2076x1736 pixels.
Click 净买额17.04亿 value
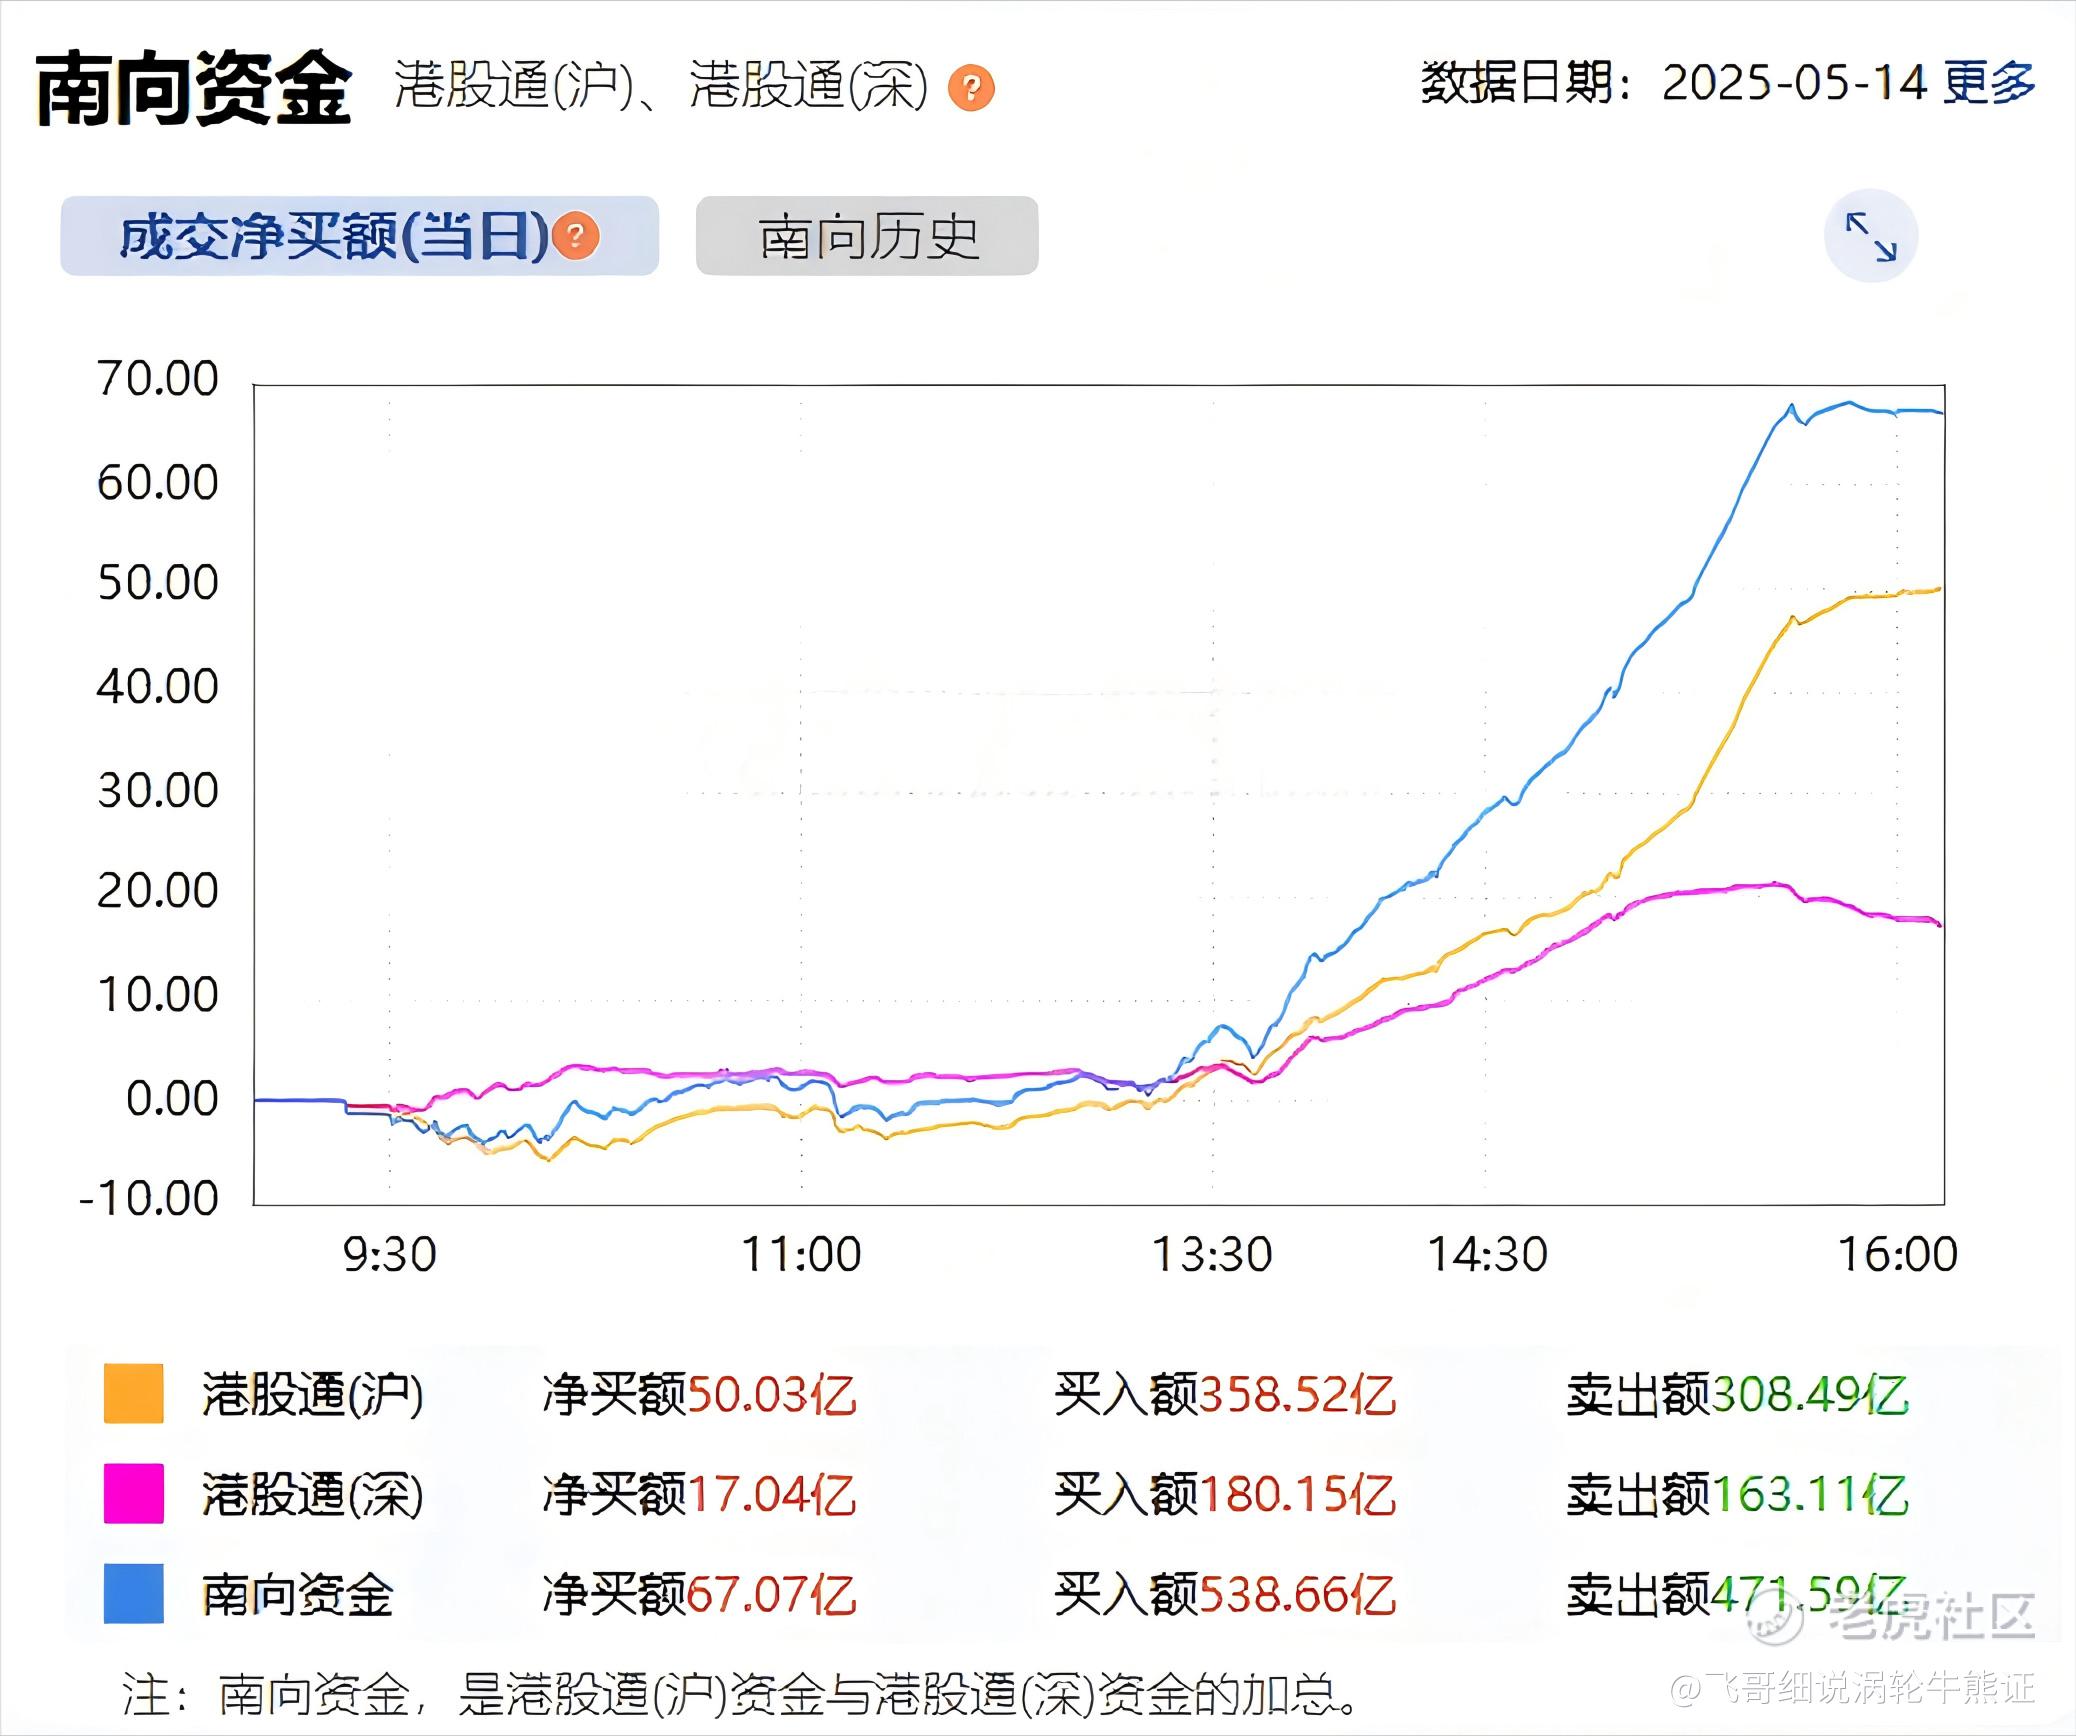(x=699, y=1494)
